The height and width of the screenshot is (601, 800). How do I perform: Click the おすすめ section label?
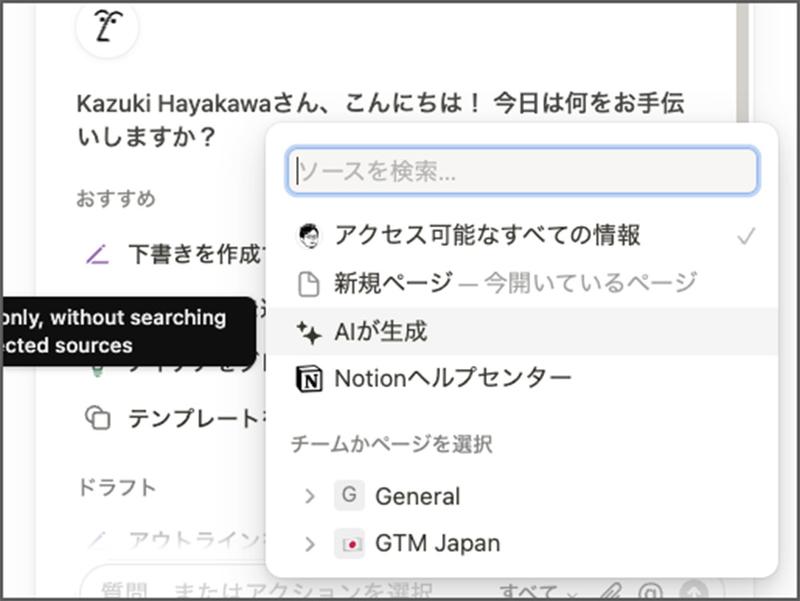pyautogui.click(x=116, y=198)
